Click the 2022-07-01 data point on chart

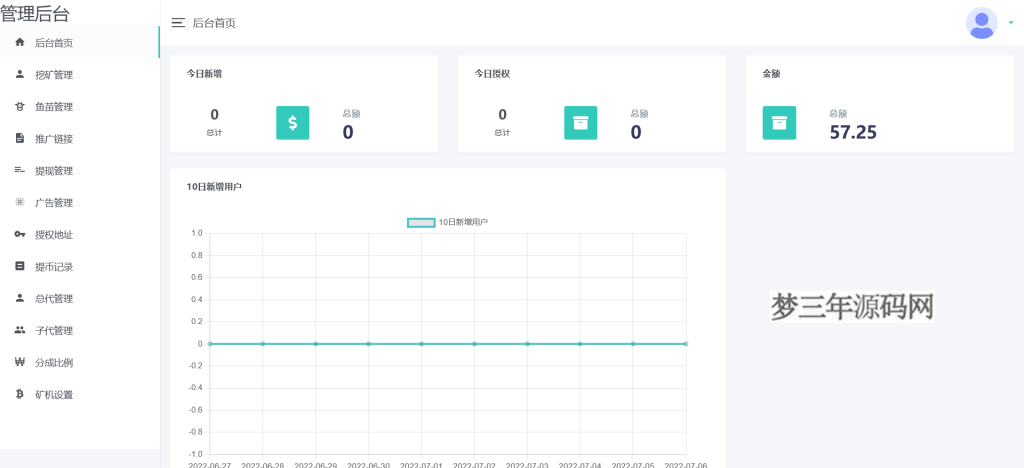coord(421,344)
